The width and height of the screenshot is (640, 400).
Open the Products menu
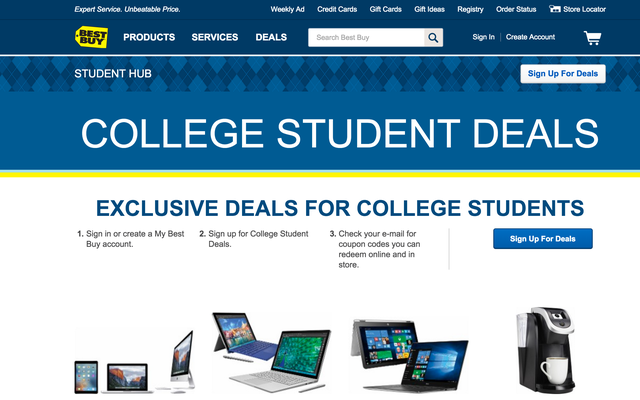149,38
